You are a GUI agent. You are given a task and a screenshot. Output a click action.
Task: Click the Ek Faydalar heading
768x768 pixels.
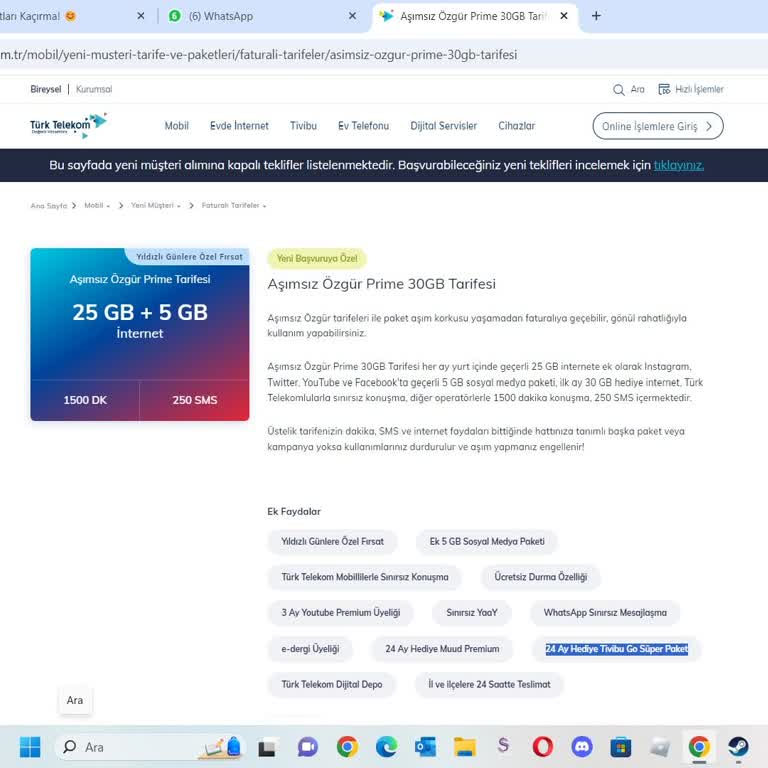coord(294,511)
